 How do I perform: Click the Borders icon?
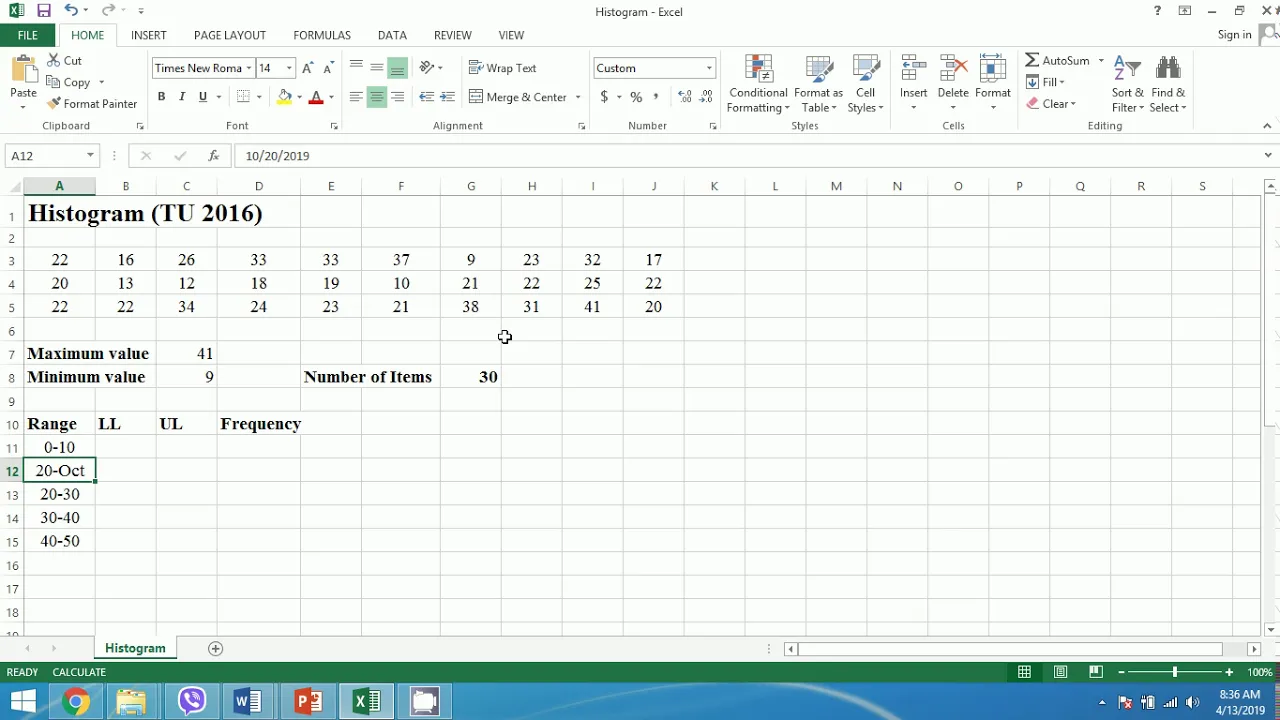tap(243, 97)
